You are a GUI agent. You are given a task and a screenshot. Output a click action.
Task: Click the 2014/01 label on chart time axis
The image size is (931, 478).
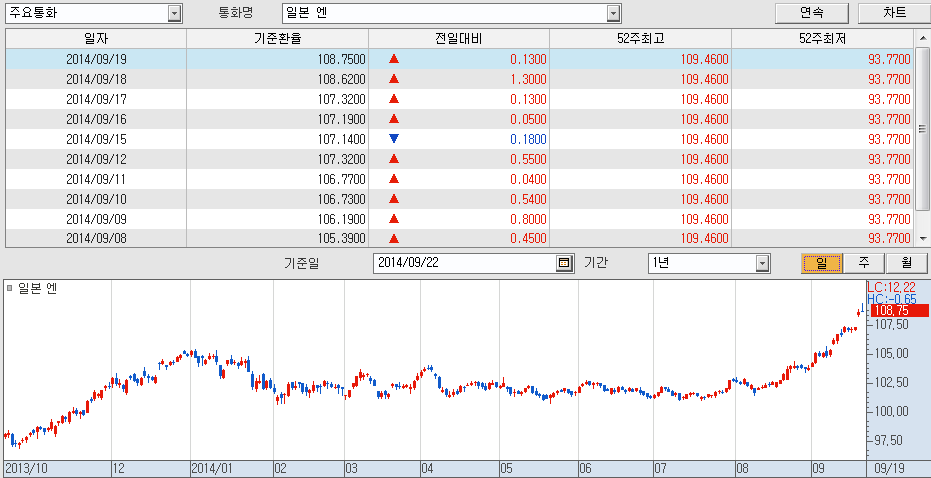(213, 468)
